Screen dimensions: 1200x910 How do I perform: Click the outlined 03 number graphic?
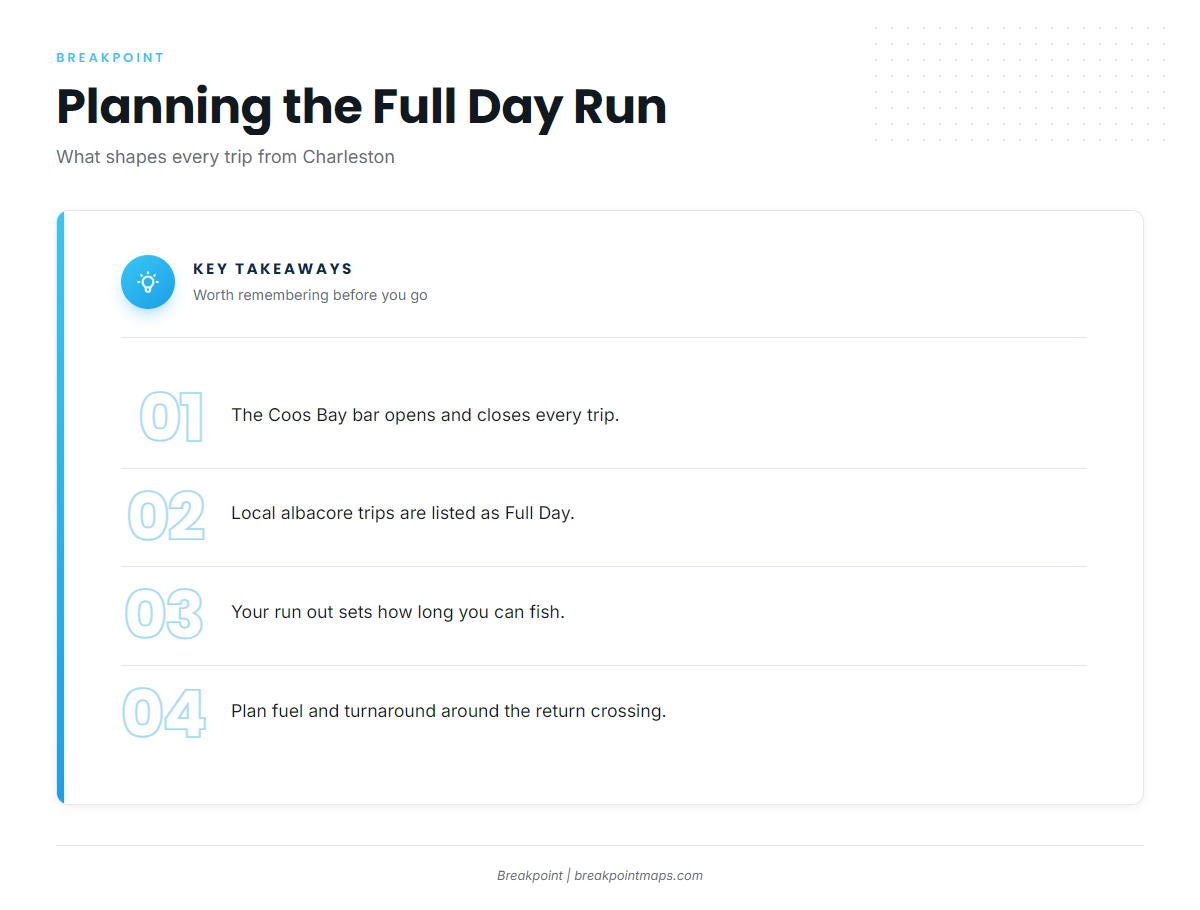[164, 614]
